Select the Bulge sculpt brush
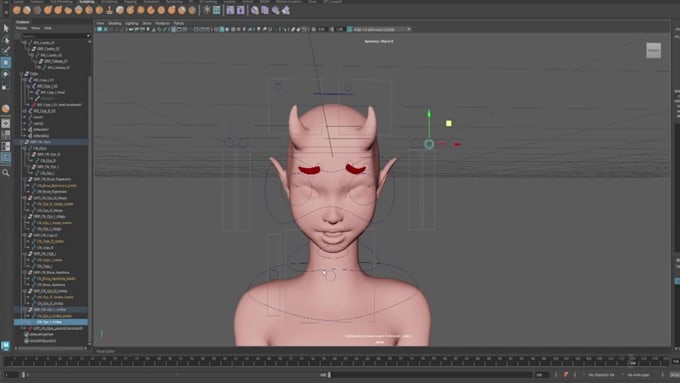The image size is (680, 383). (x=172, y=10)
